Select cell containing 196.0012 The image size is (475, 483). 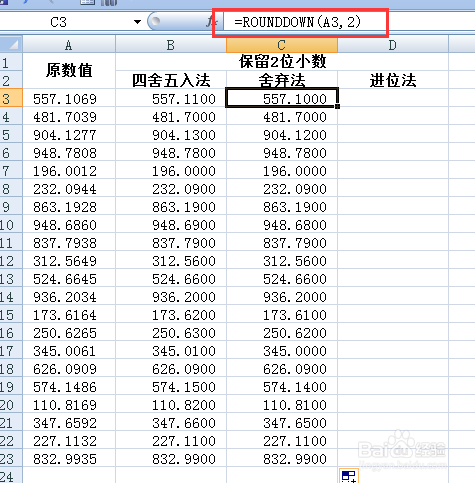point(69,171)
